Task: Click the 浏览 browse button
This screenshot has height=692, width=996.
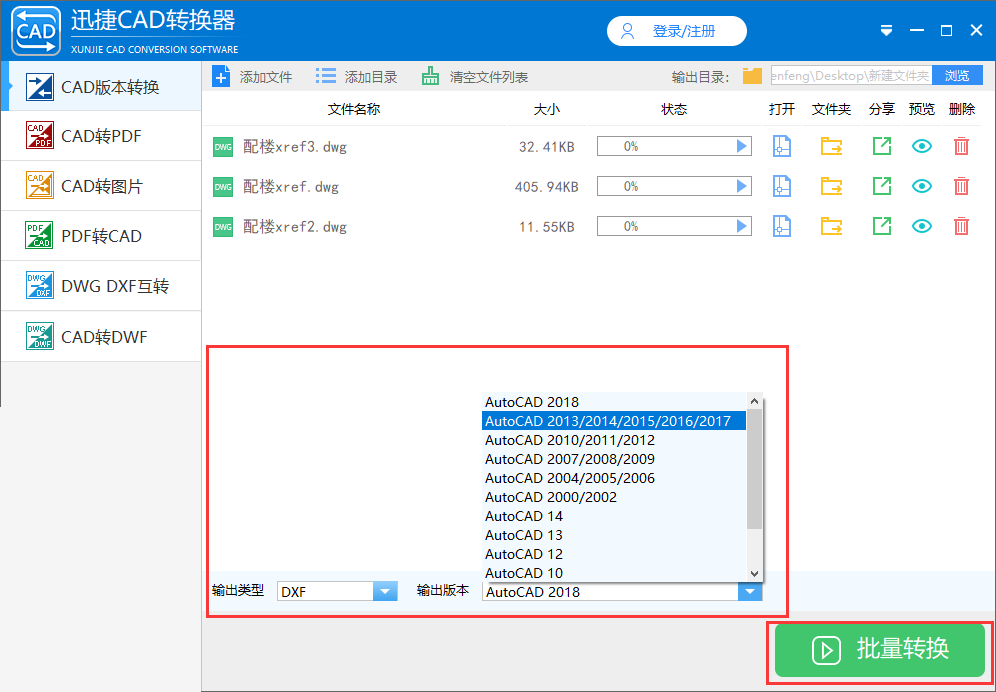Action: click(x=957, y=76)
